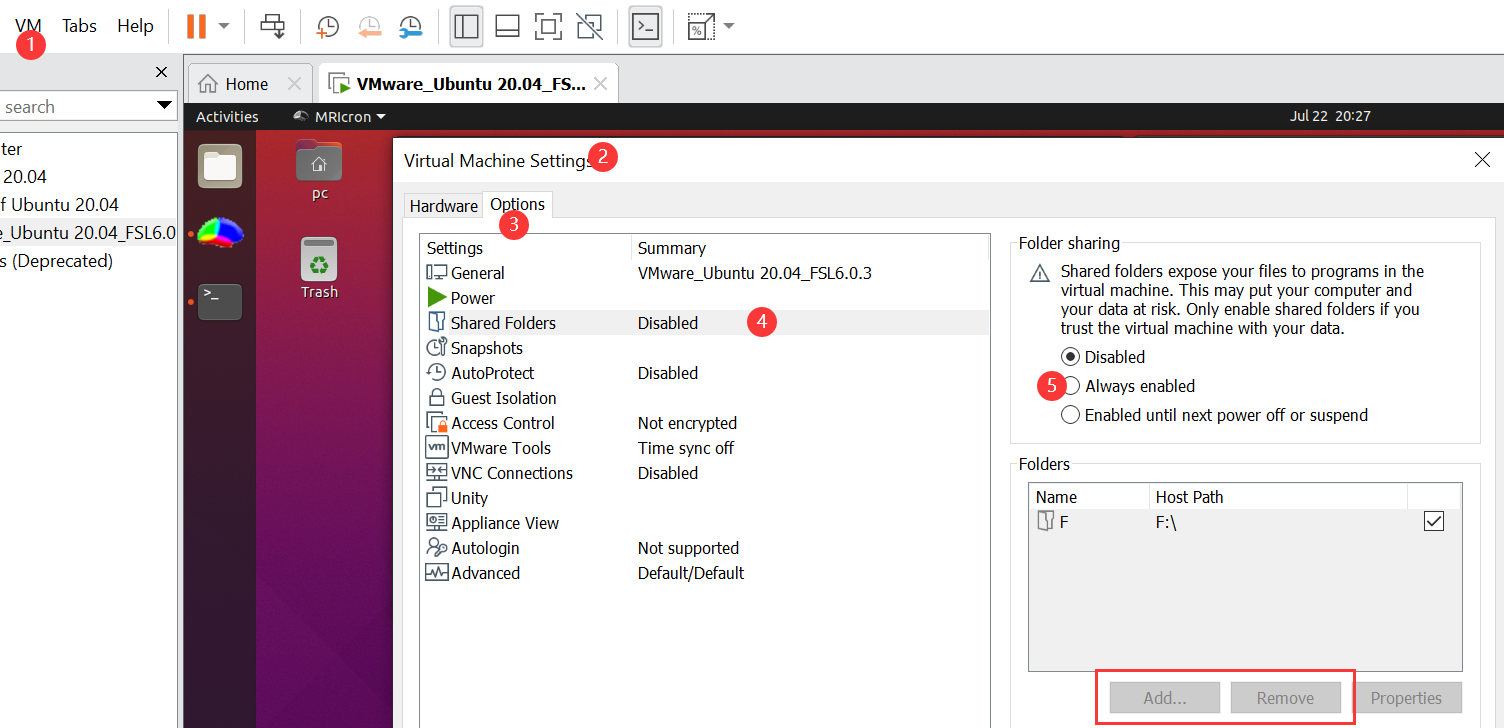Switch to the Hardware tab

[444, 206]
